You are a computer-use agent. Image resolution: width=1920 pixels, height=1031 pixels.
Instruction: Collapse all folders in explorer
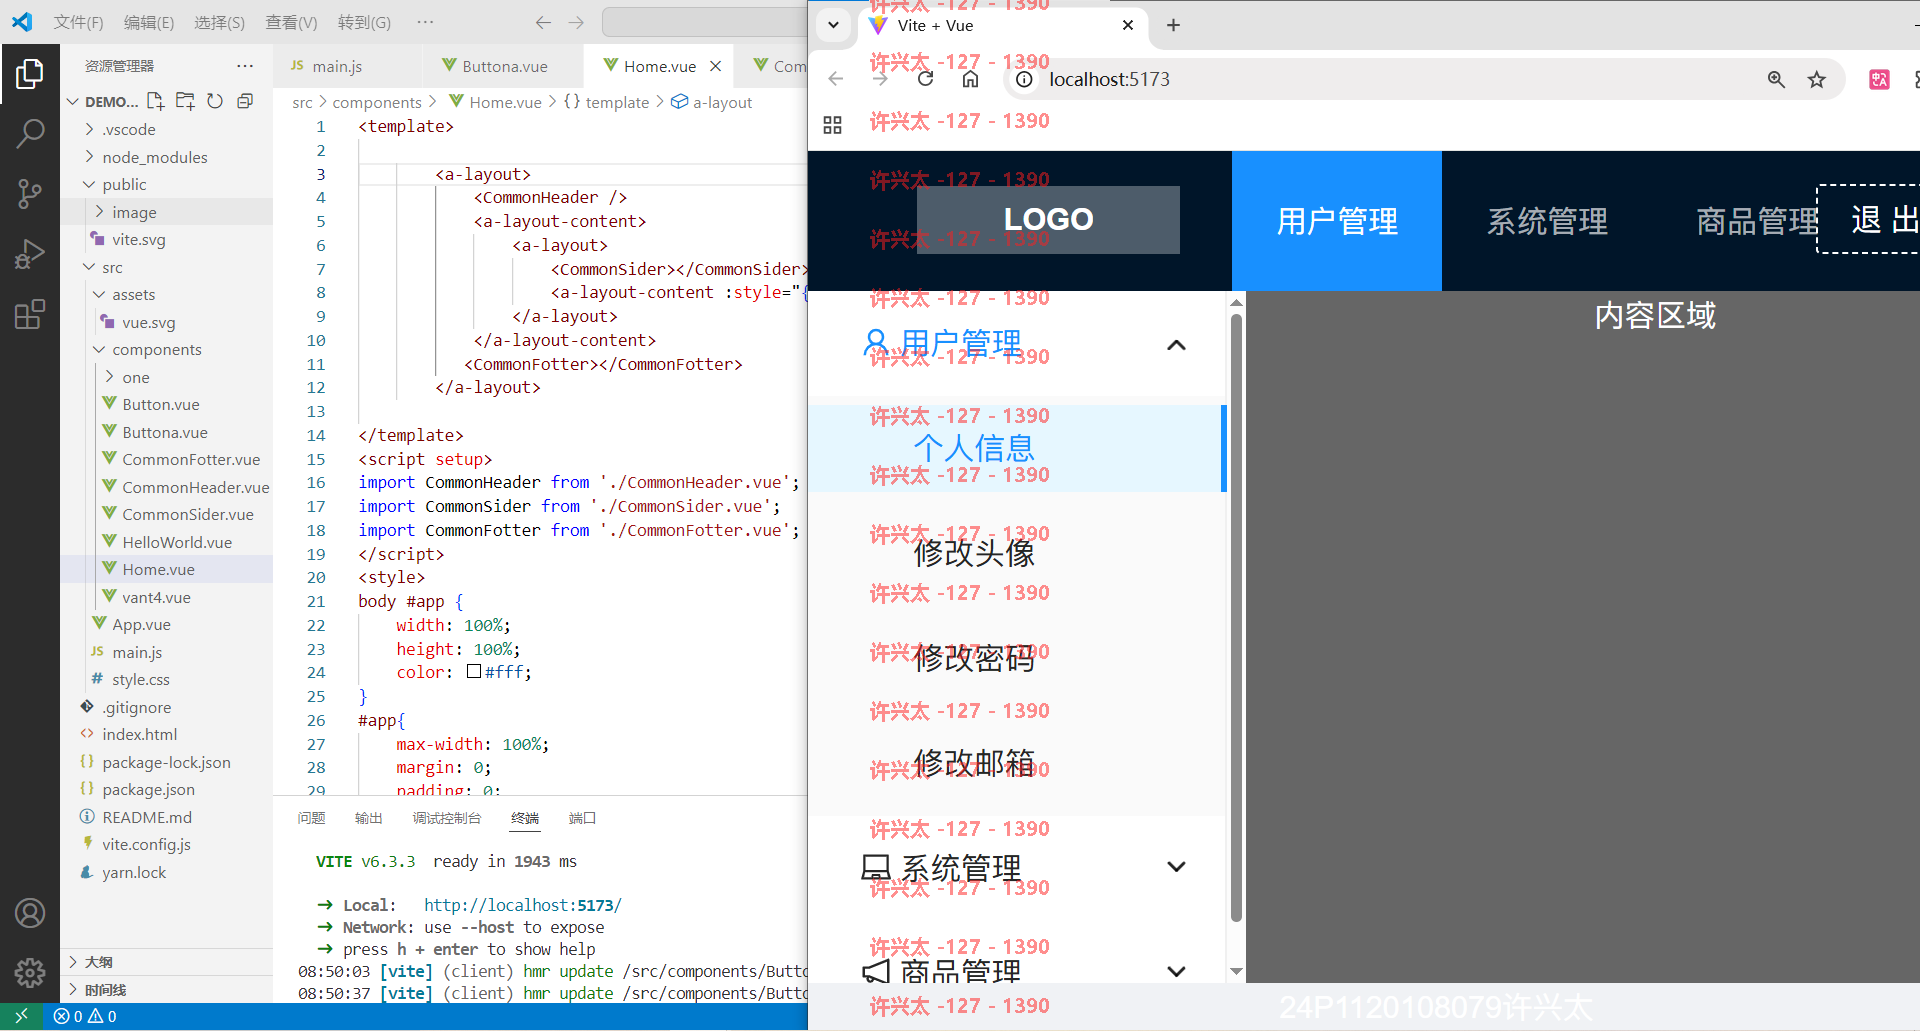(245, 101)
